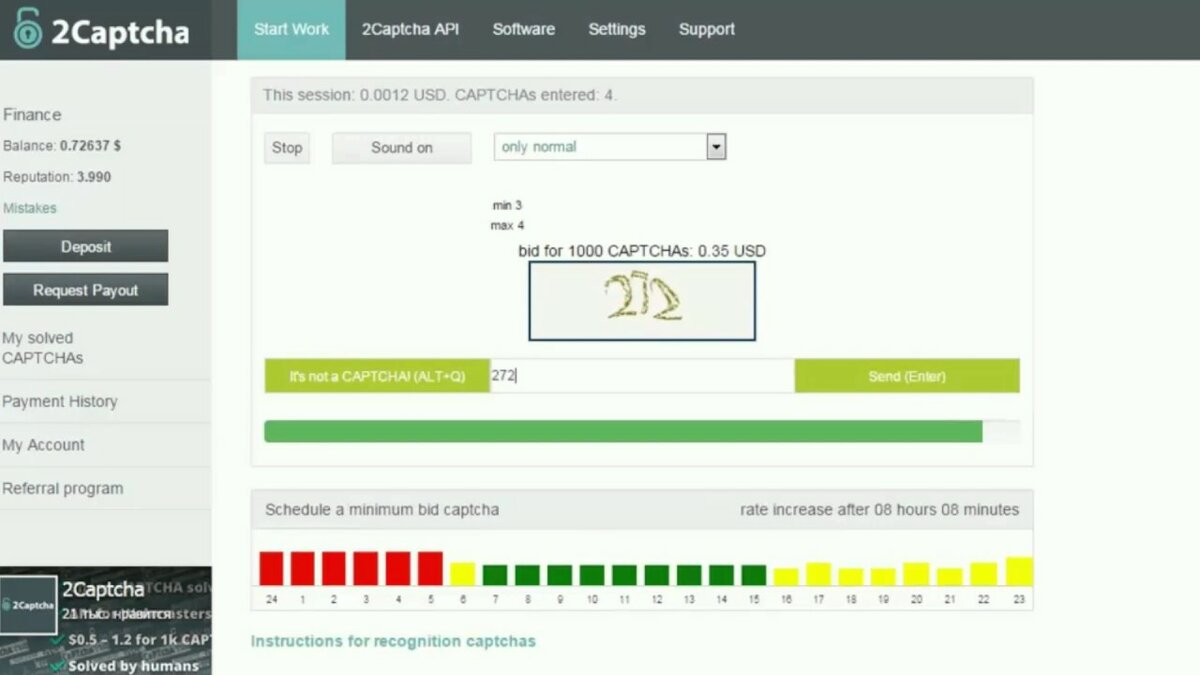
Task: Toggle Sound on
Action: 401,147
